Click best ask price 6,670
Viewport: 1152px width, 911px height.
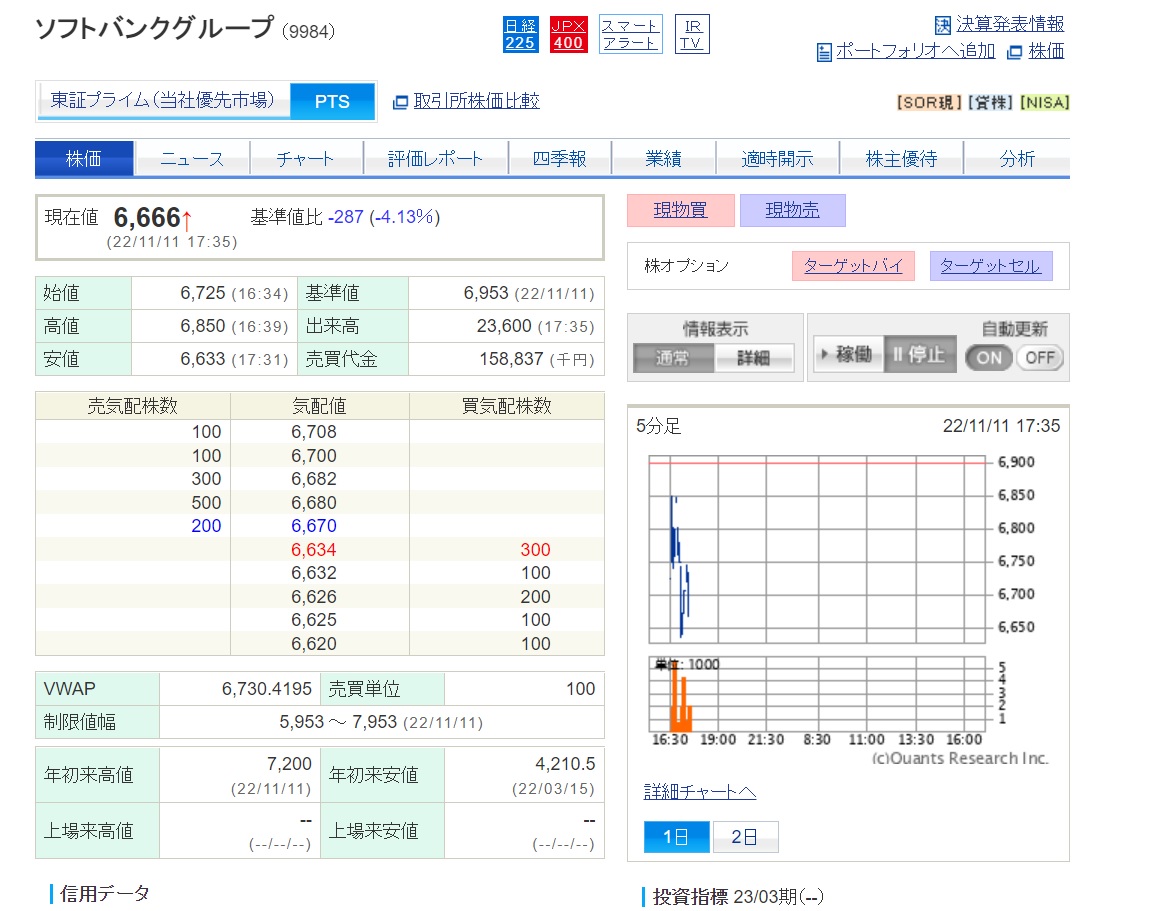pos(314,526)
